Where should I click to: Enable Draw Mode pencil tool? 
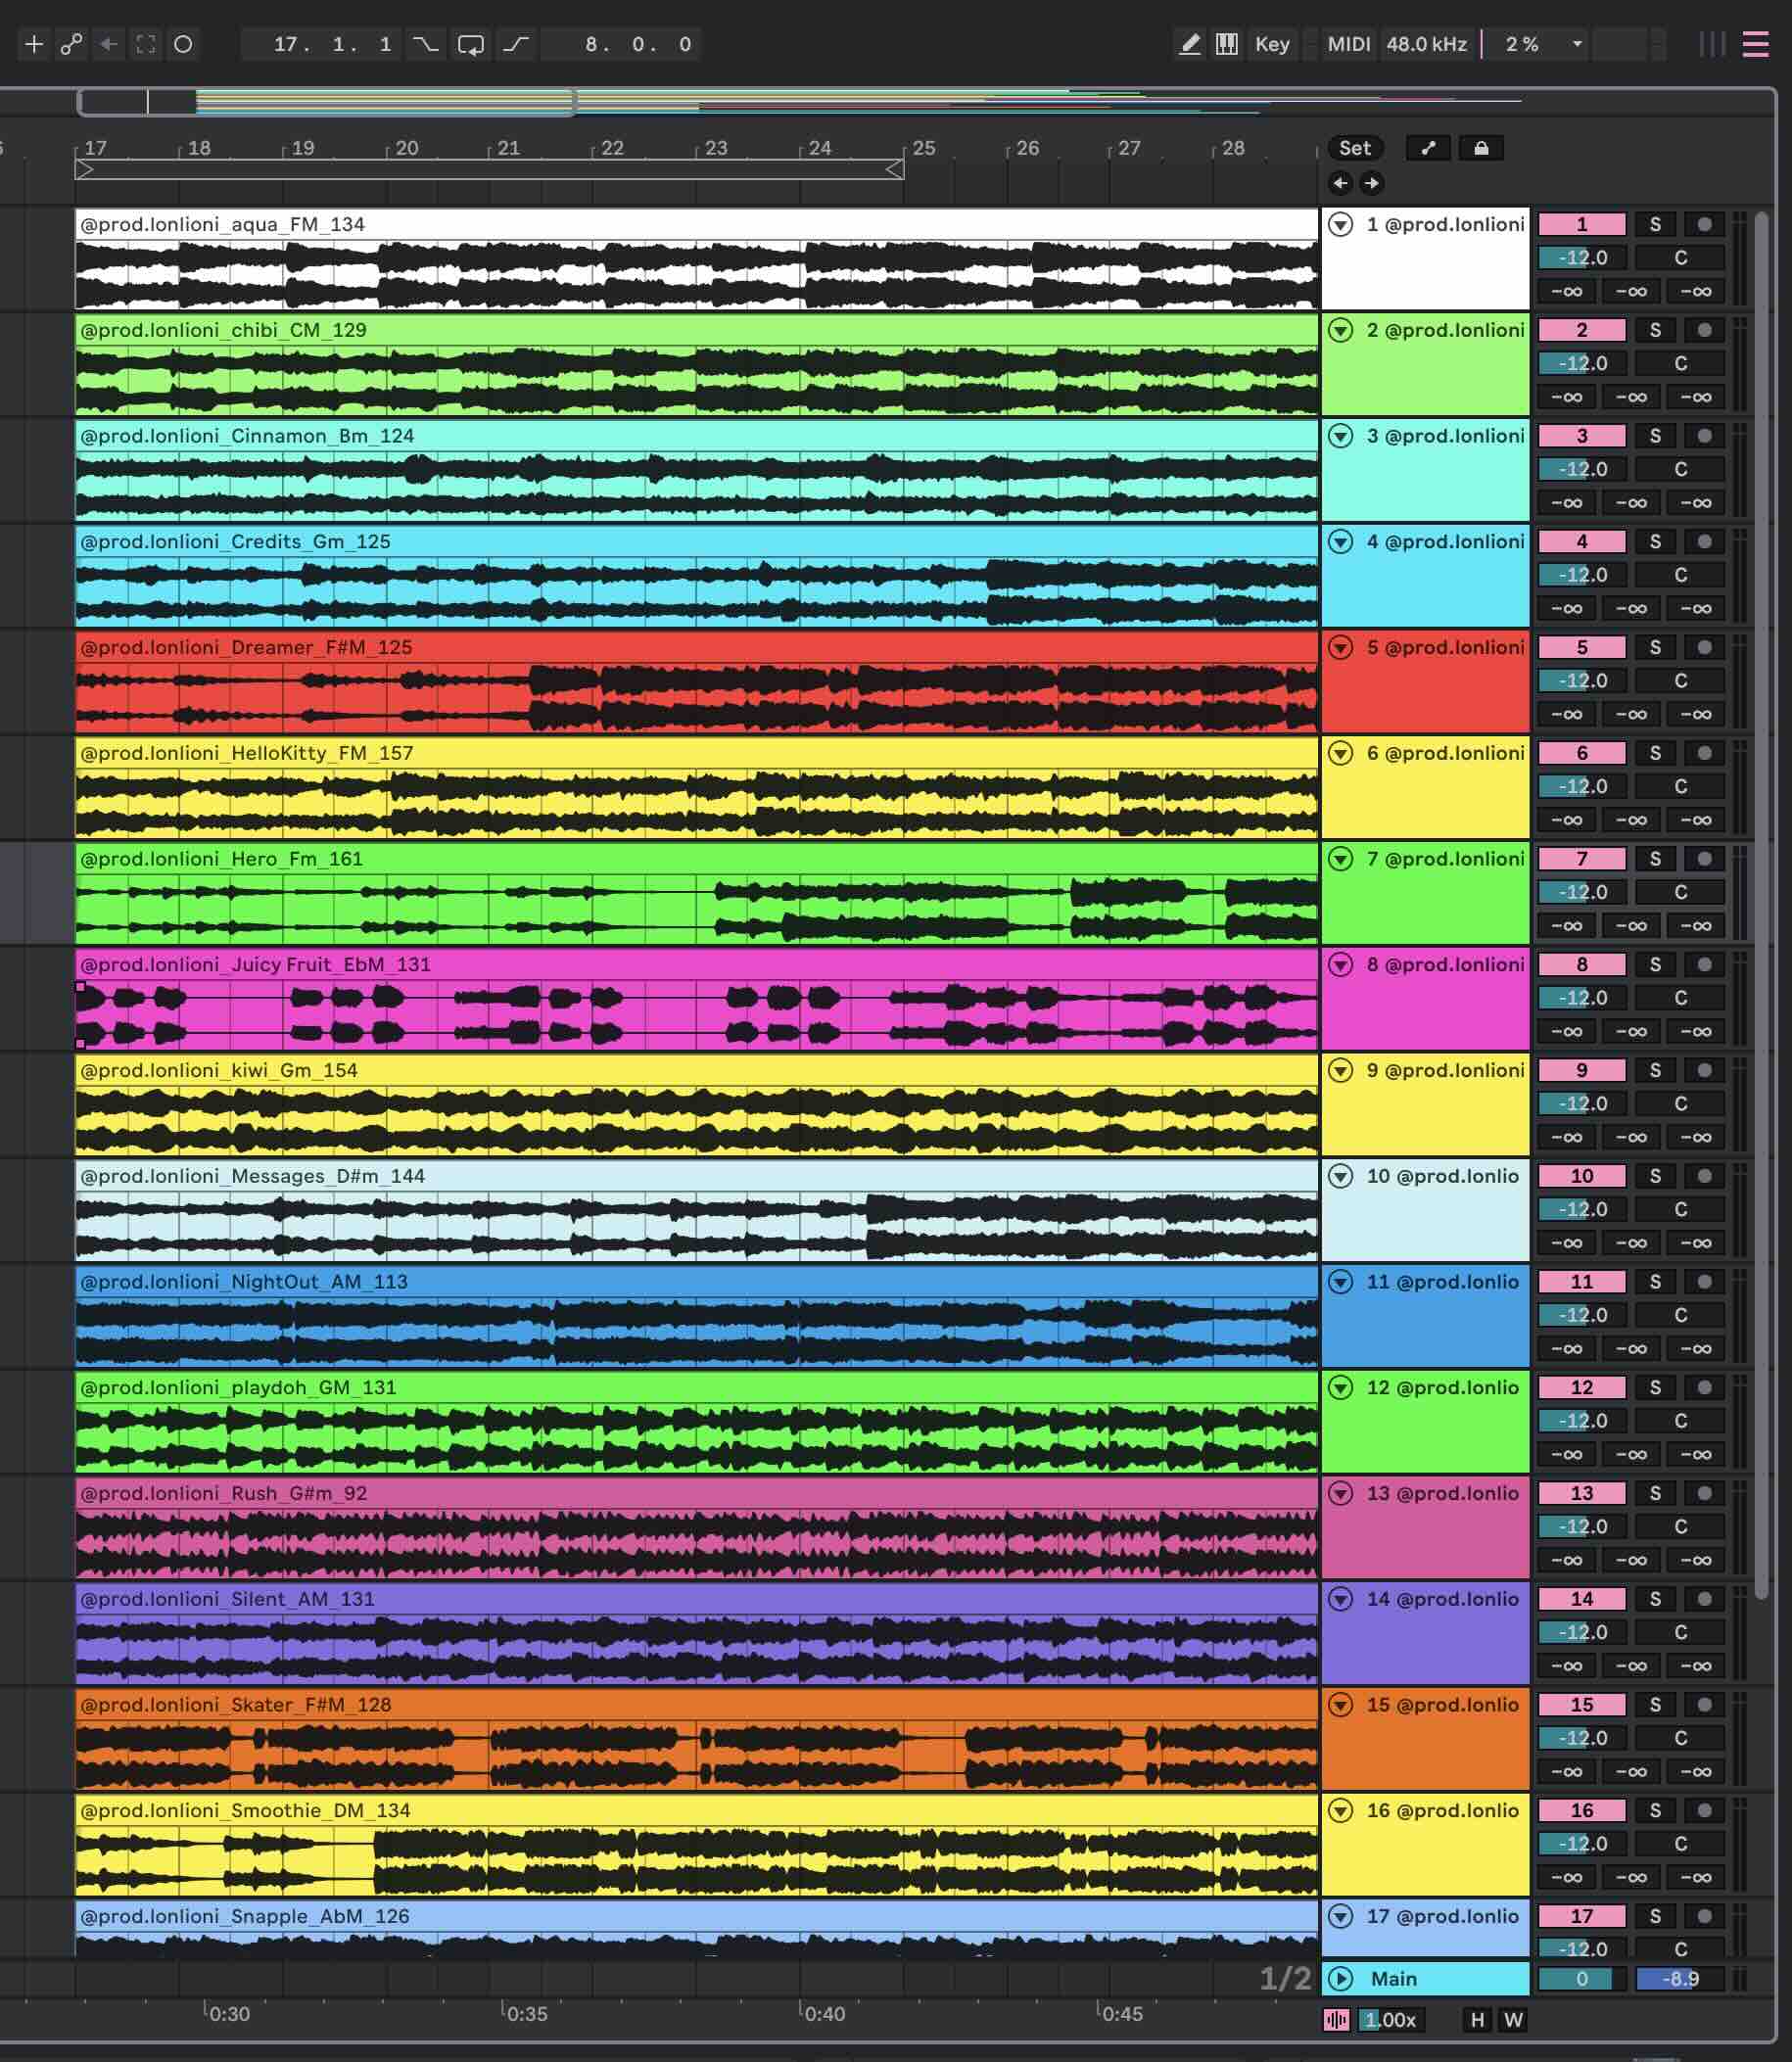pos(1189,44)
